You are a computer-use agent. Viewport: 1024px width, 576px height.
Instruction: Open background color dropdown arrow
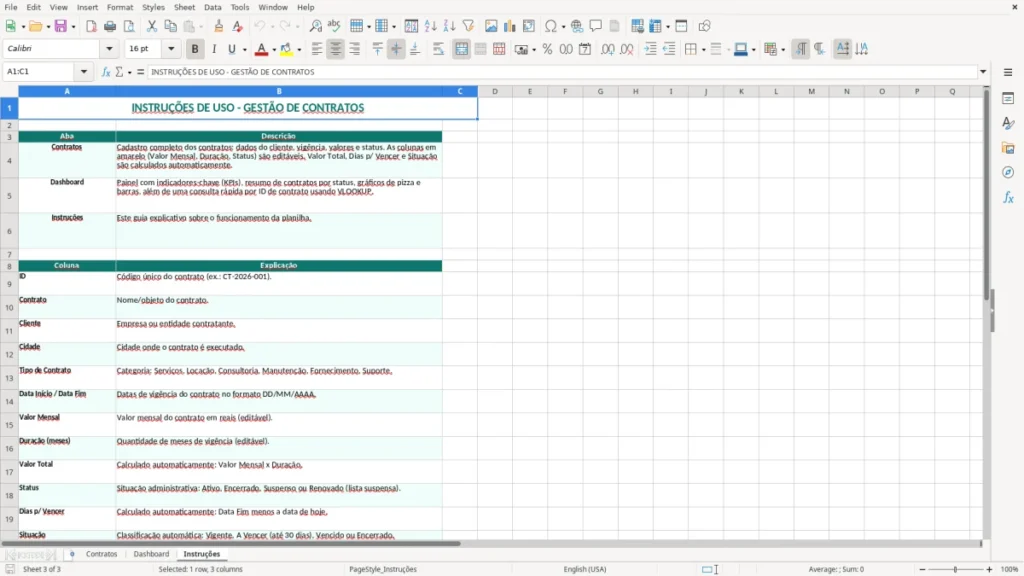[299, 50]
